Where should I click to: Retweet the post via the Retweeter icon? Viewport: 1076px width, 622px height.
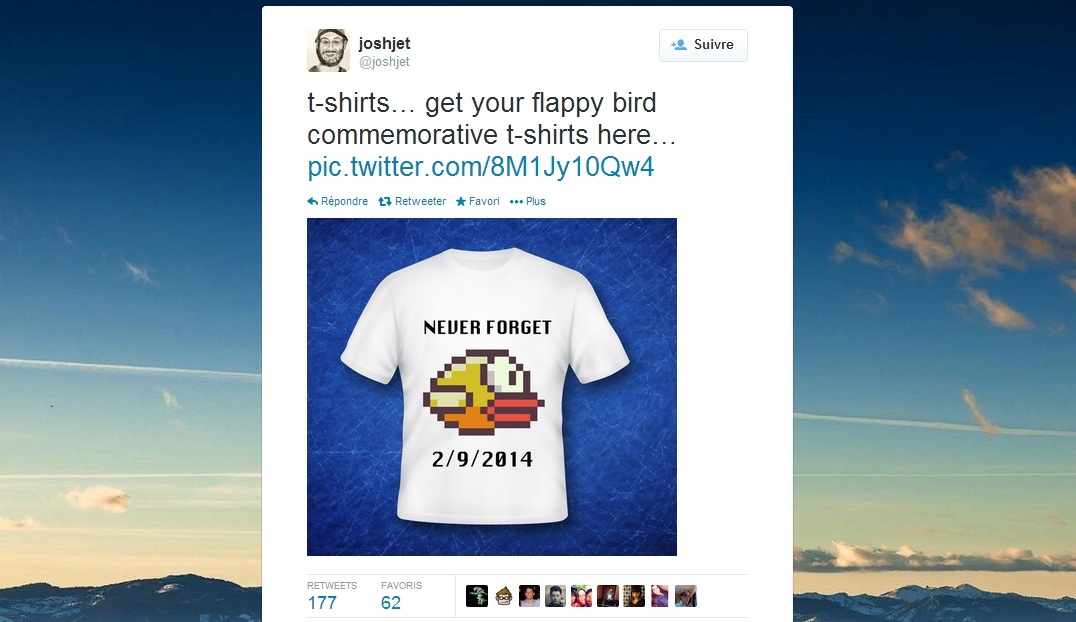click(385, 201)
